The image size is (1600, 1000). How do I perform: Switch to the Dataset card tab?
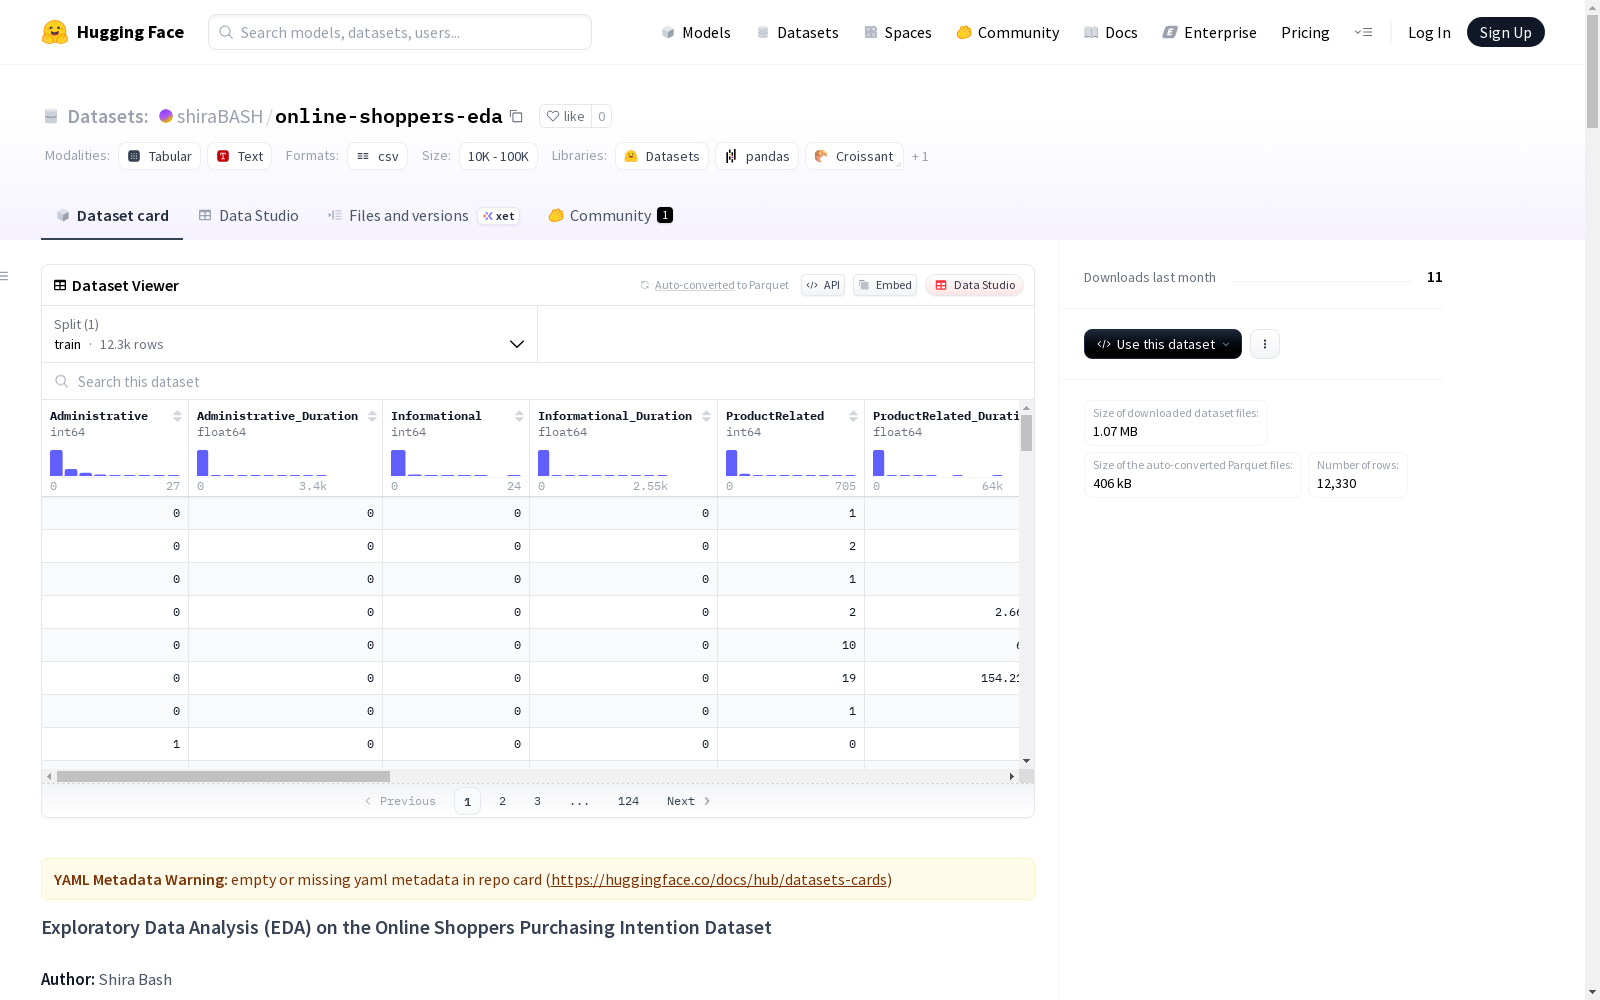coord(112,215)
